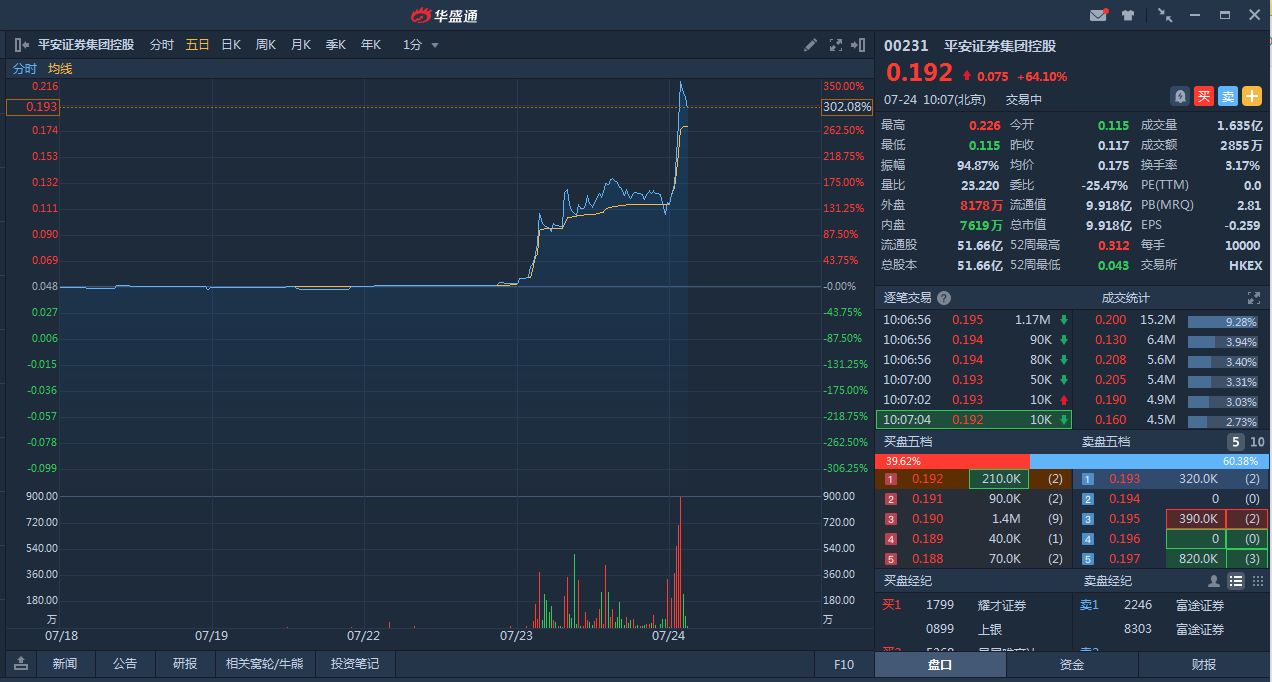Click the 成交统计 header label
The image size is (1272, 682).
point(1126,298)
